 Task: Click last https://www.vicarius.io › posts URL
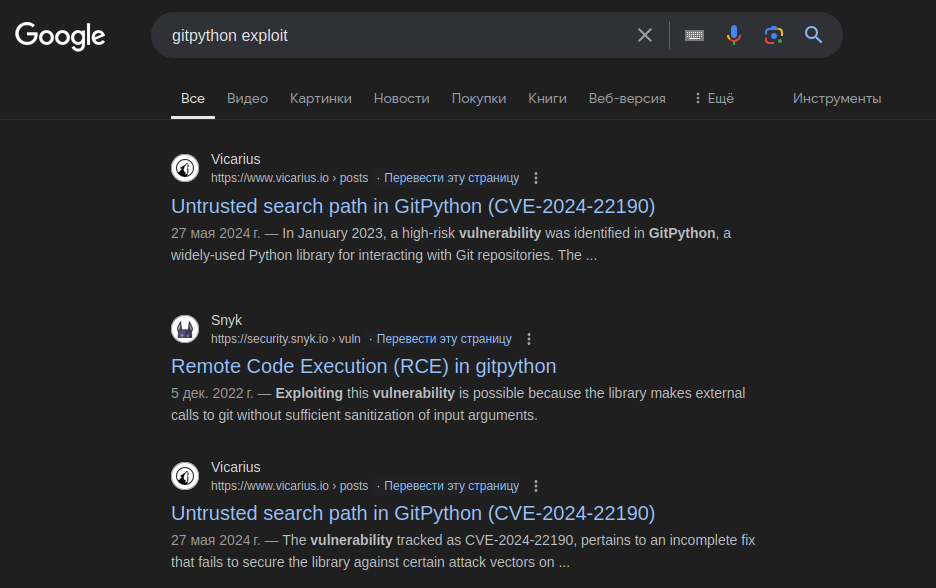290,486
